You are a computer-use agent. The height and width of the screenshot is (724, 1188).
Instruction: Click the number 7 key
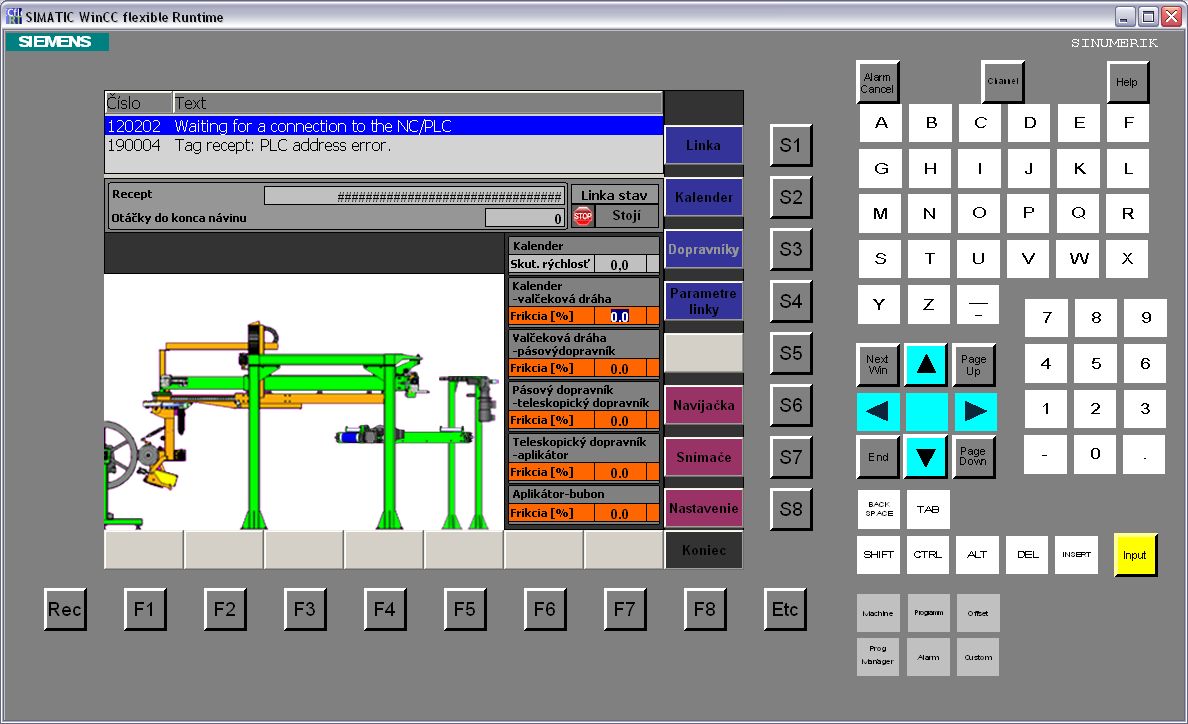(1047, 317)
